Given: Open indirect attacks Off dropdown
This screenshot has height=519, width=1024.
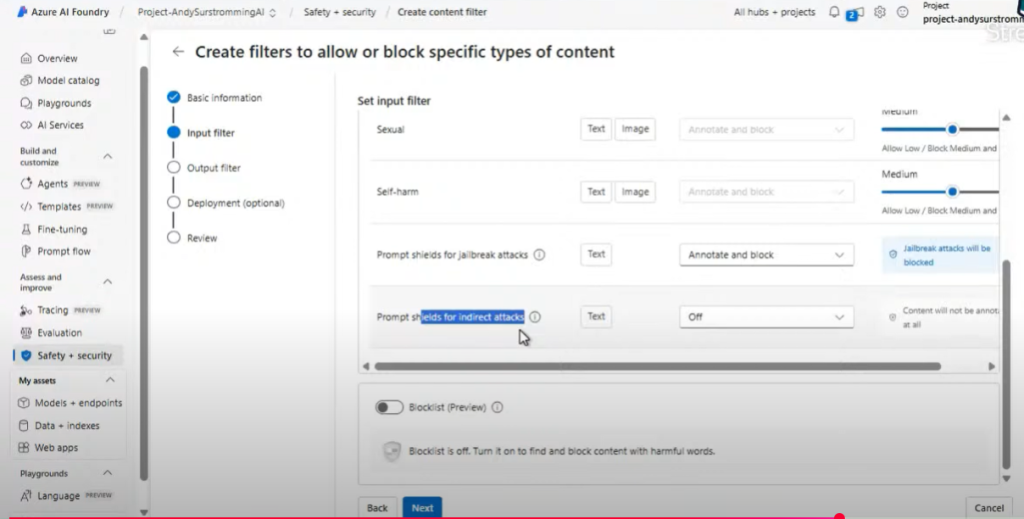Looking at the screenshot, I should [x=766, y=317].
